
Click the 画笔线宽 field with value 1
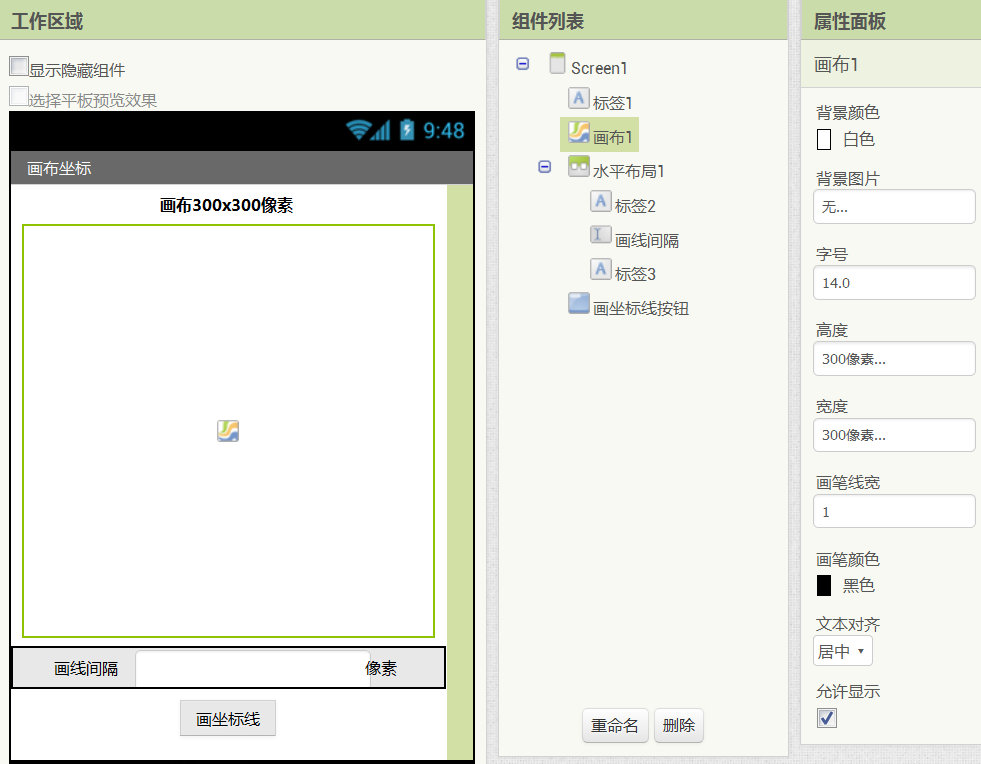(894, 511)
